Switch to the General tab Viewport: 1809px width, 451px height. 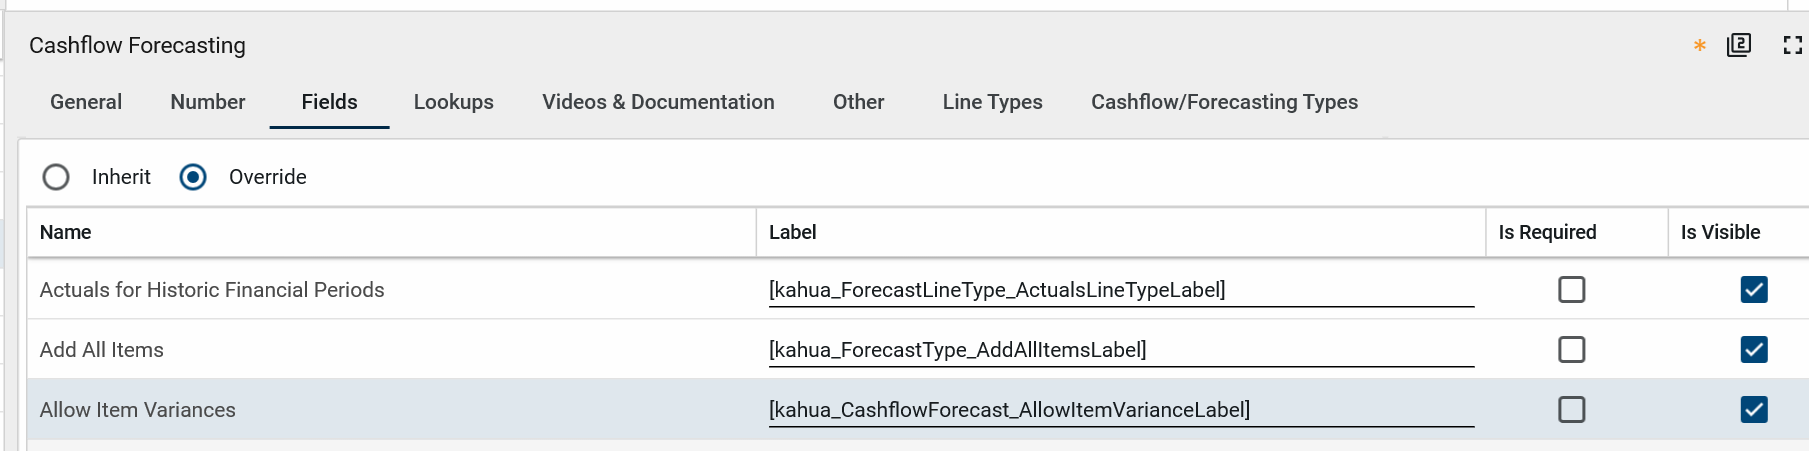[86, 102]
